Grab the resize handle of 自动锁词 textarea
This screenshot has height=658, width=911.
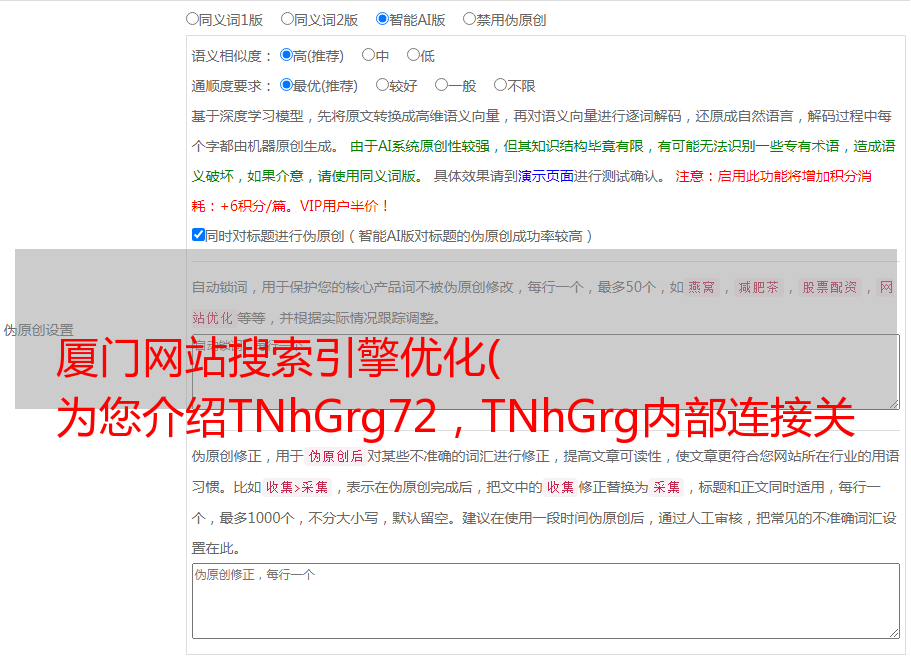point(894,403)
